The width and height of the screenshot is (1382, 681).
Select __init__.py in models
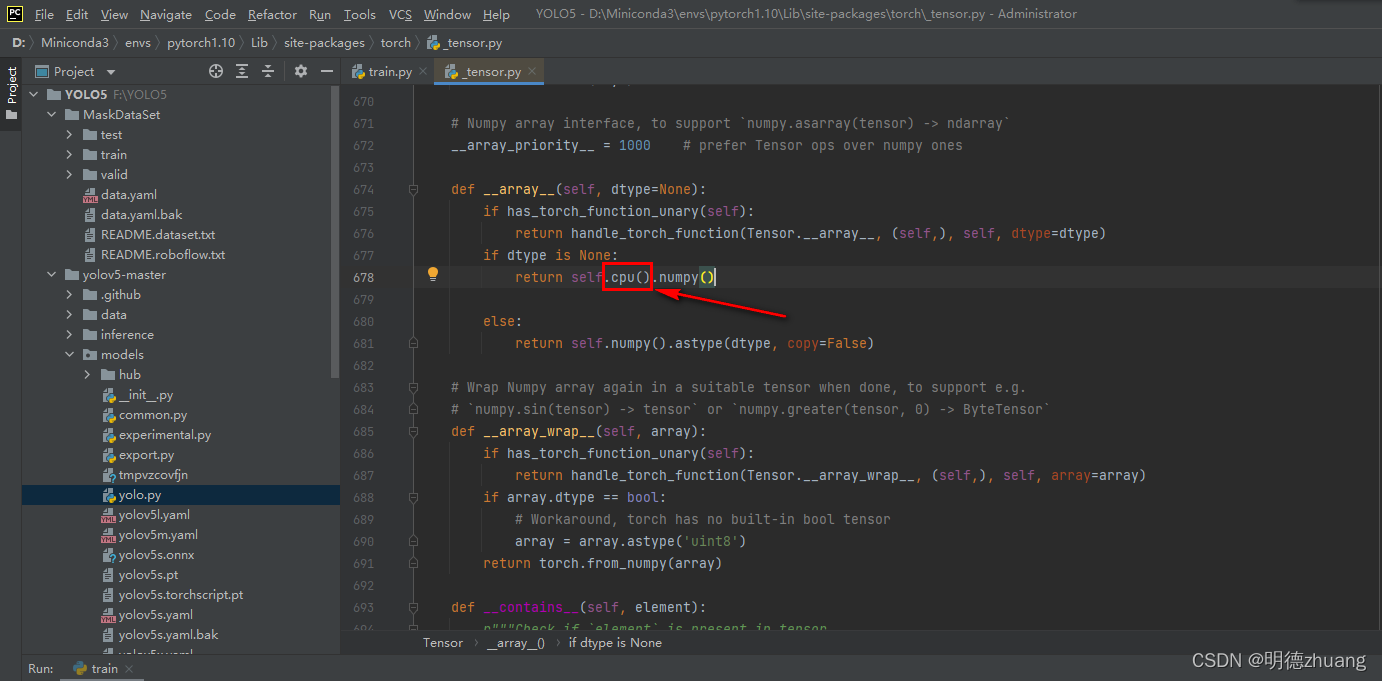click(x=146, y=394)
